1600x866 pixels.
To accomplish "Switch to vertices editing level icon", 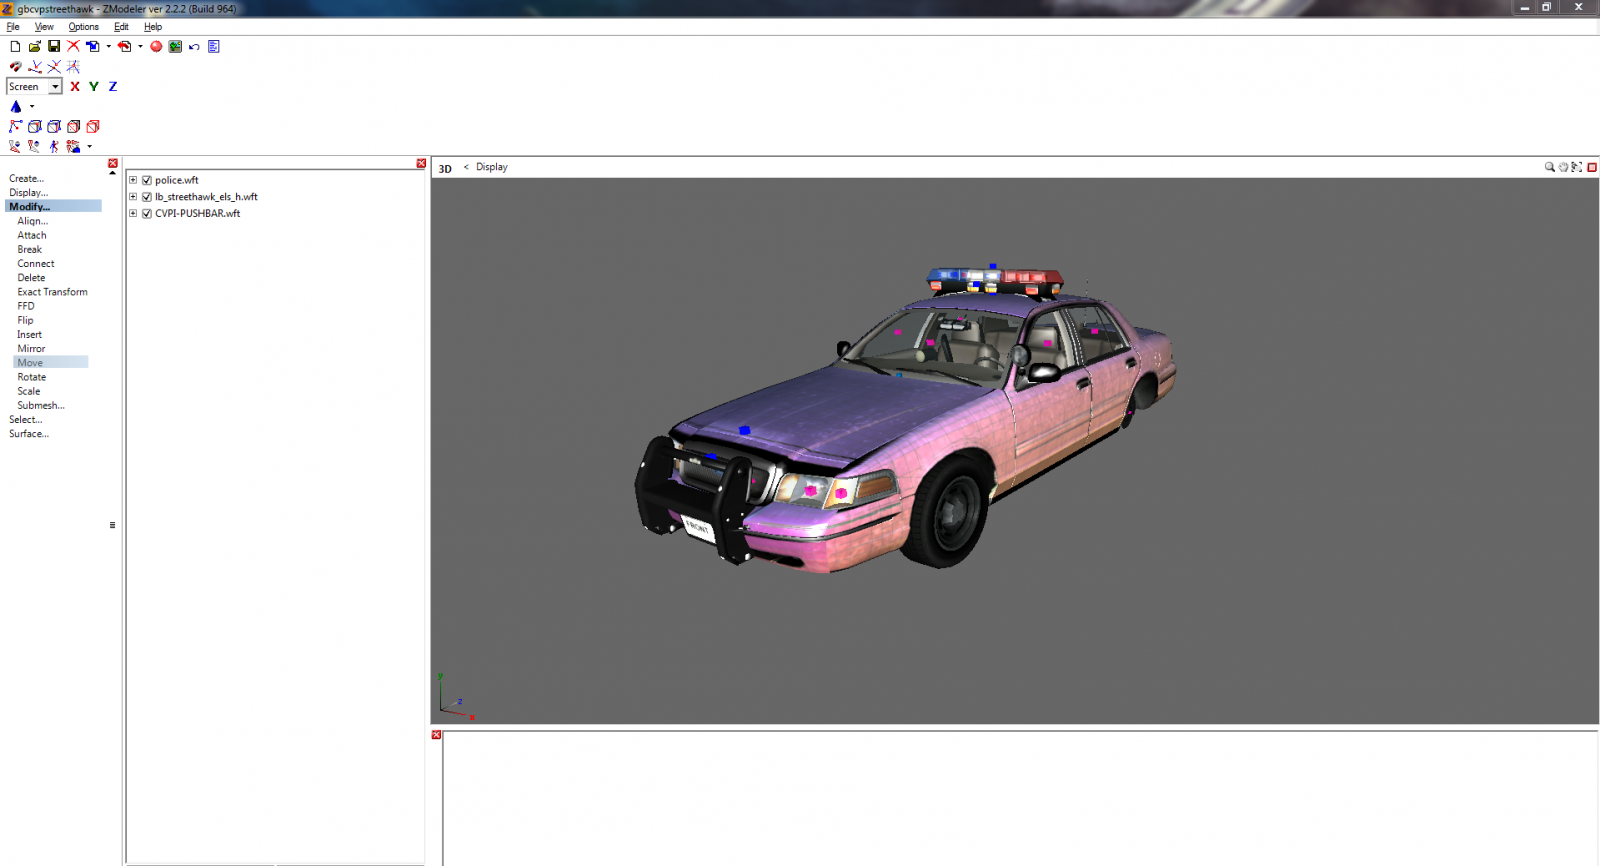I will coord(15,126).
